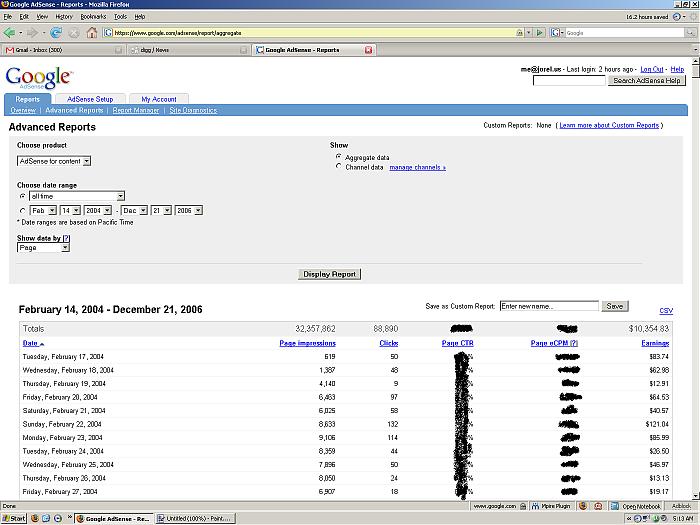Open the Show data by Page dropdown
The image size is (700, 525).
[43, 247]
